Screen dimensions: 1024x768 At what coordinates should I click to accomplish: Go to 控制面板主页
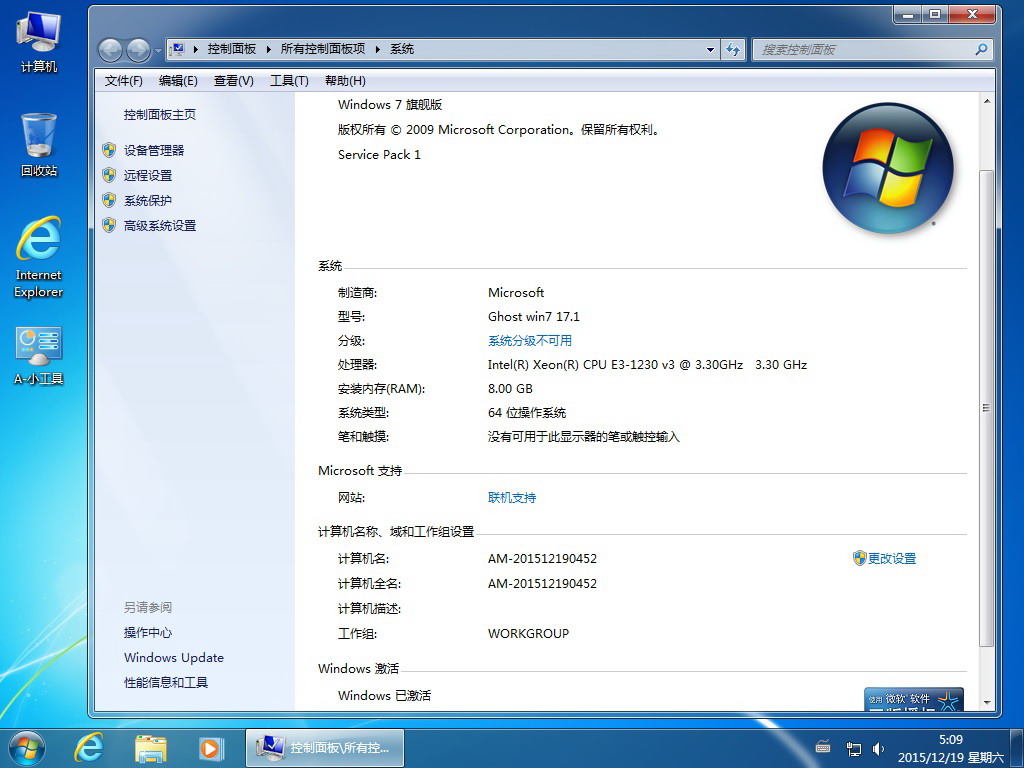tap(160, 114)
